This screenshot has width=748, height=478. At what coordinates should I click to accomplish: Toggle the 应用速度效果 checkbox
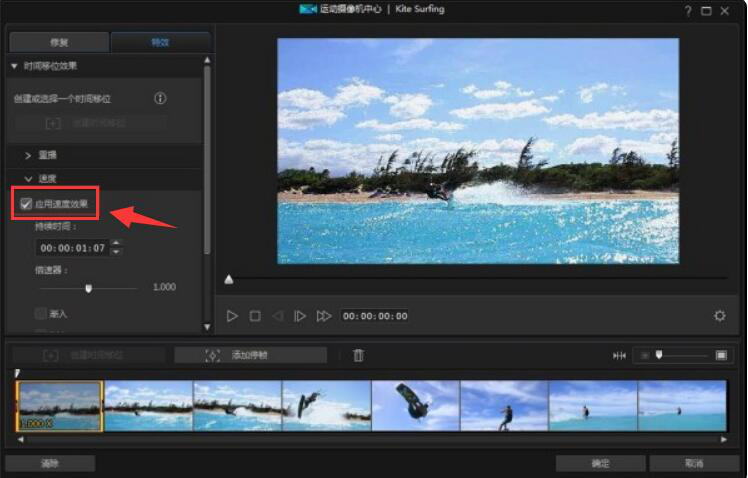click(x=26, y=204)
